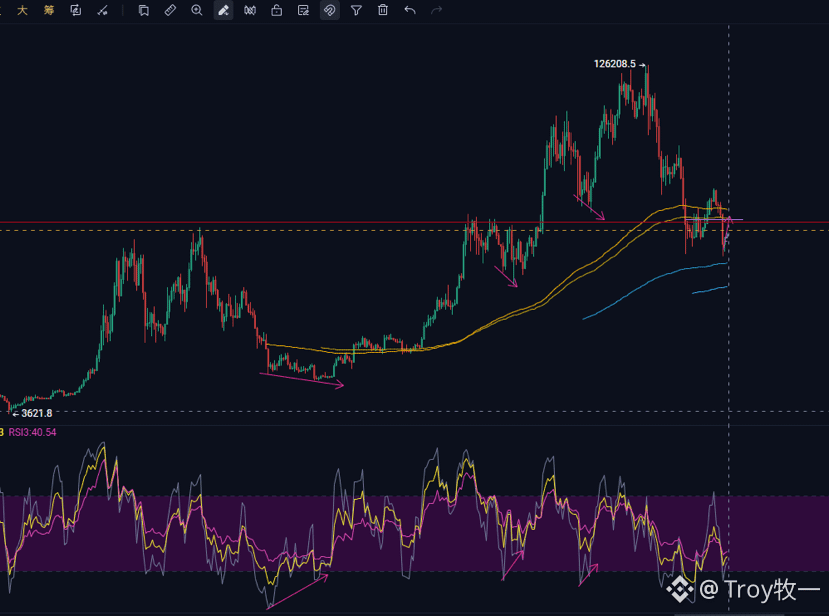This screenshot has width=829, height=616.
Task: Click the trash delete drawings icon
Action: click(383, 10)
